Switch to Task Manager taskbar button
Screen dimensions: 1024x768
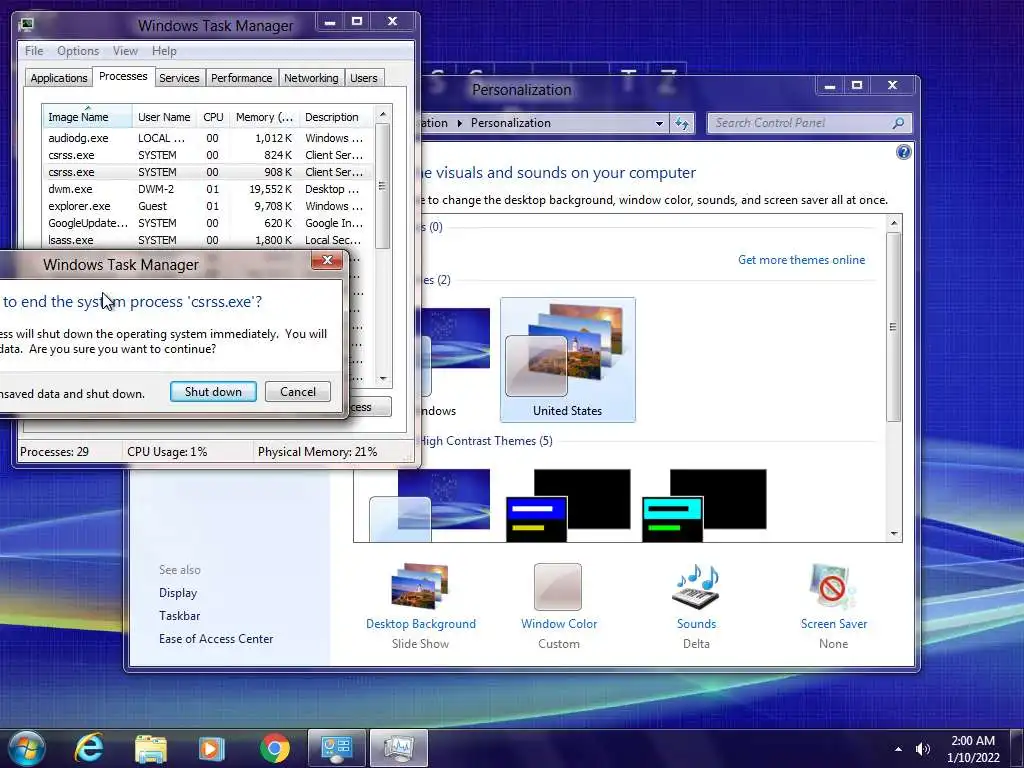point(398,748)
